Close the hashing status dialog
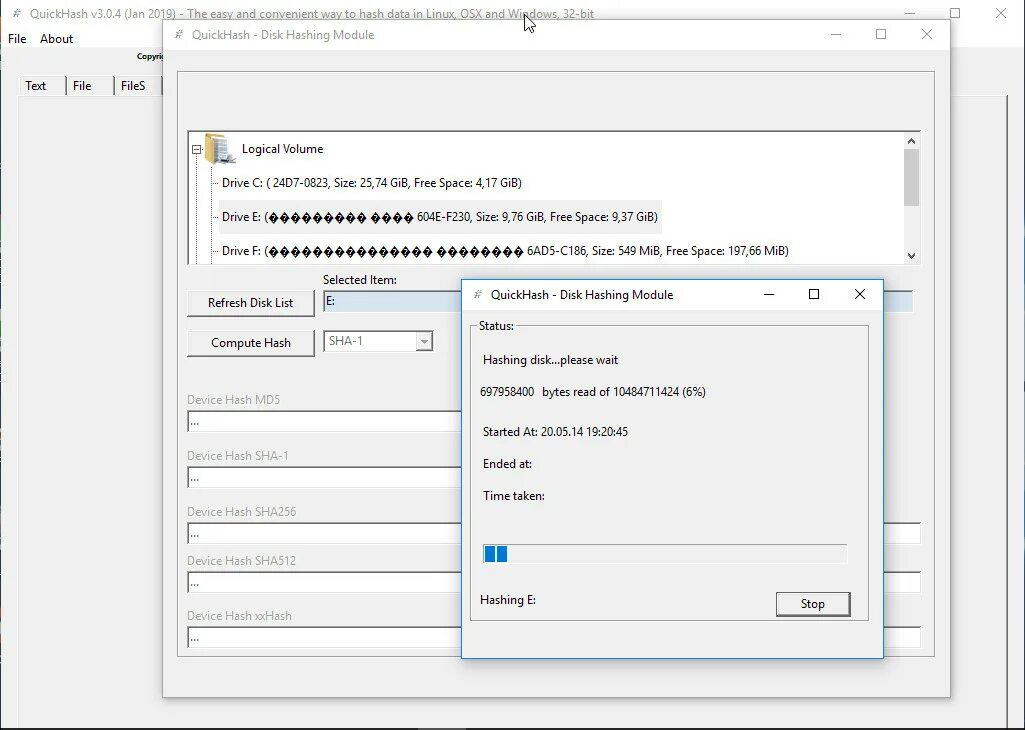Image resolution: width=1025 pixels, height=730 pixels. [x=860, y=295]
